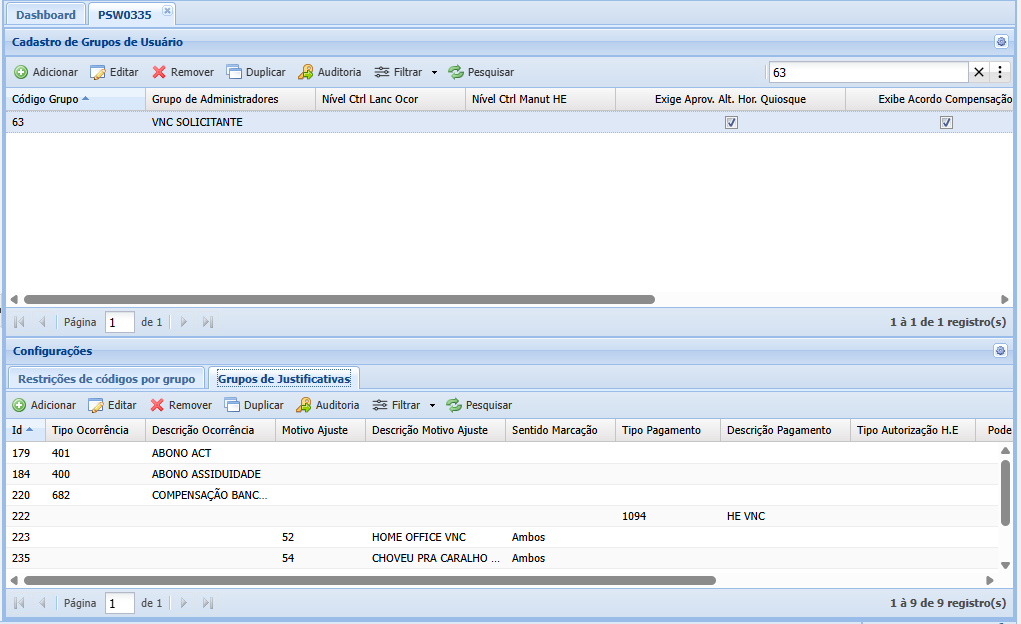
Task: Select the HE VNC payment row
Action: click(x=503, y=516)
